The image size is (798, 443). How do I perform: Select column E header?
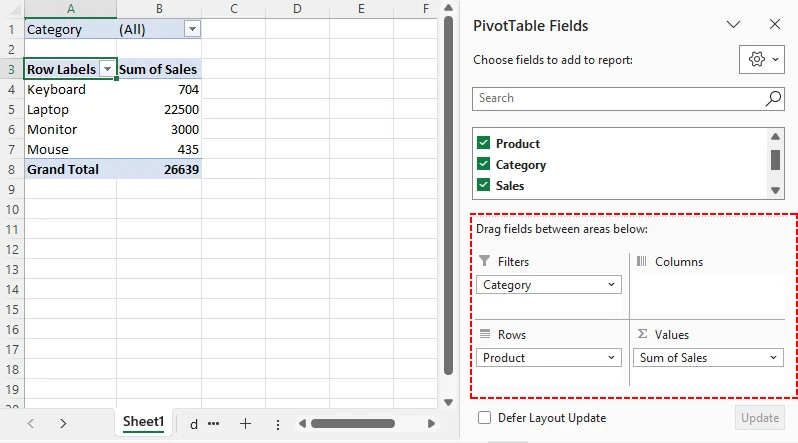point(361,9)
